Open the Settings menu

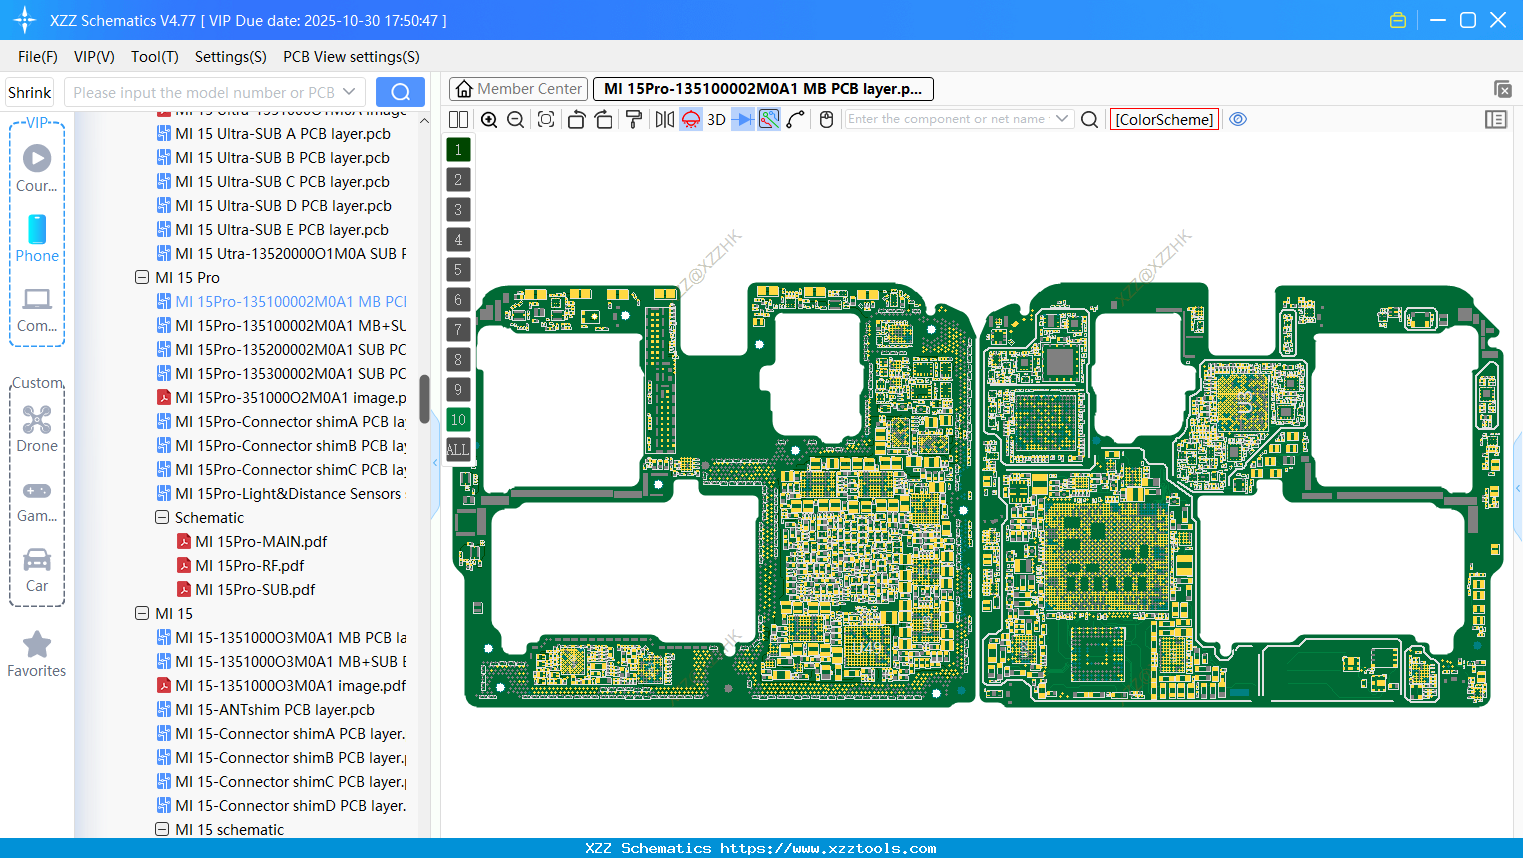tap(230, 57)
